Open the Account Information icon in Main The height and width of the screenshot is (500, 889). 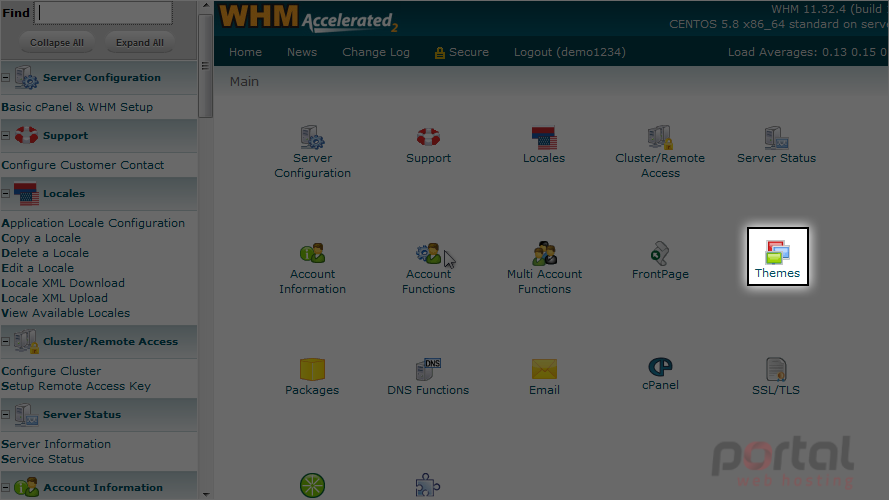coord(312,253)
